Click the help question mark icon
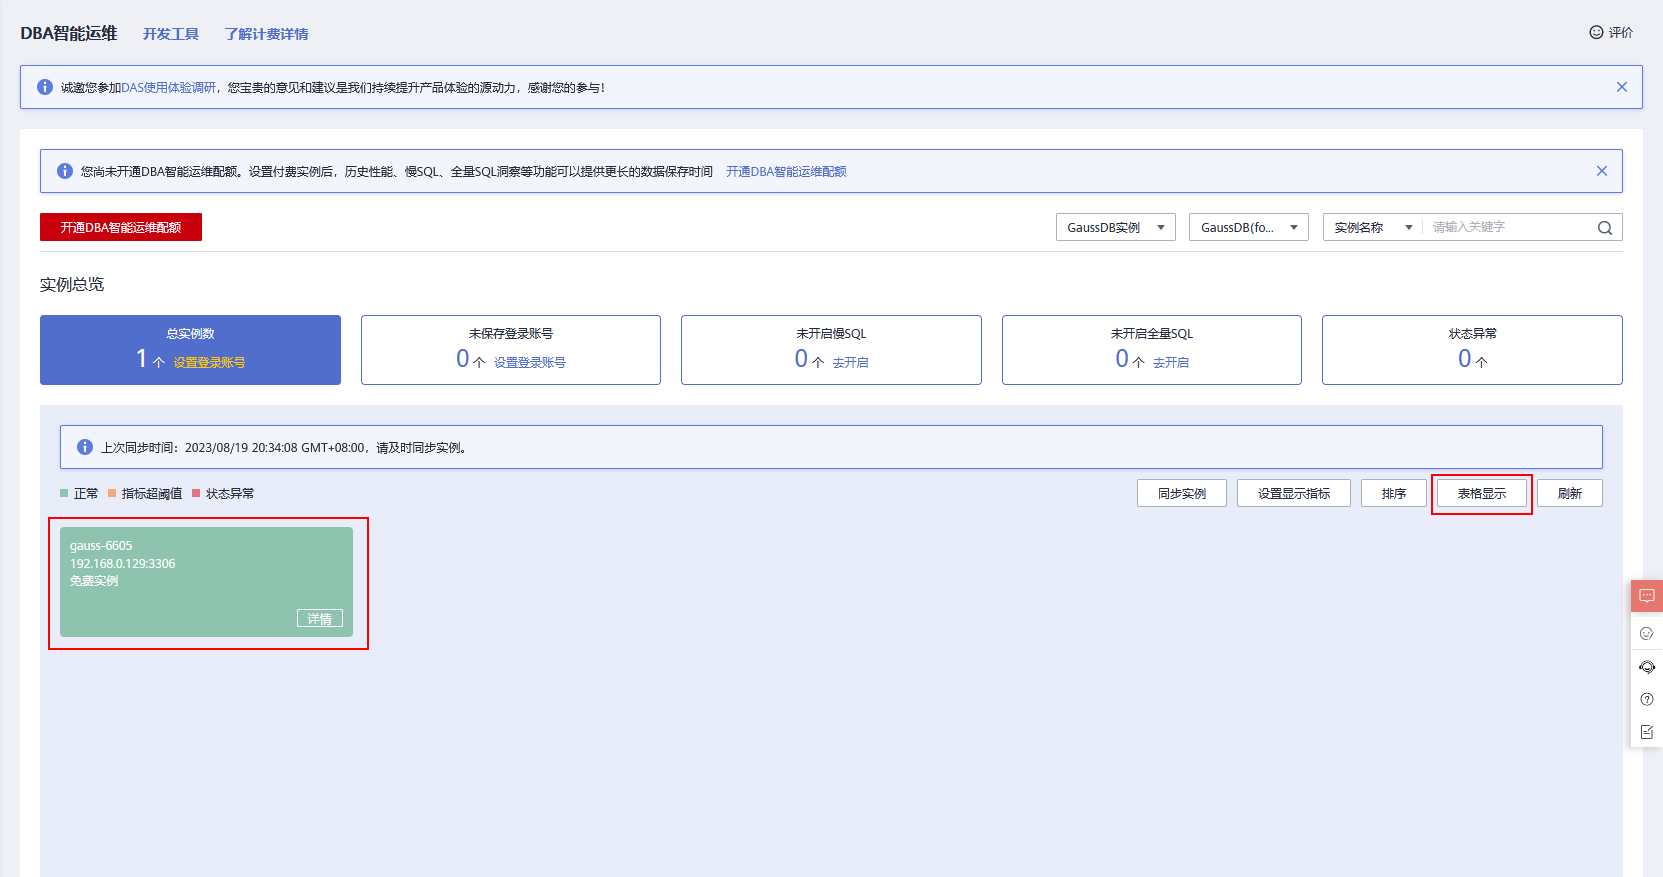Screen dimensions: 1663x877 (x=1647, y=700)
